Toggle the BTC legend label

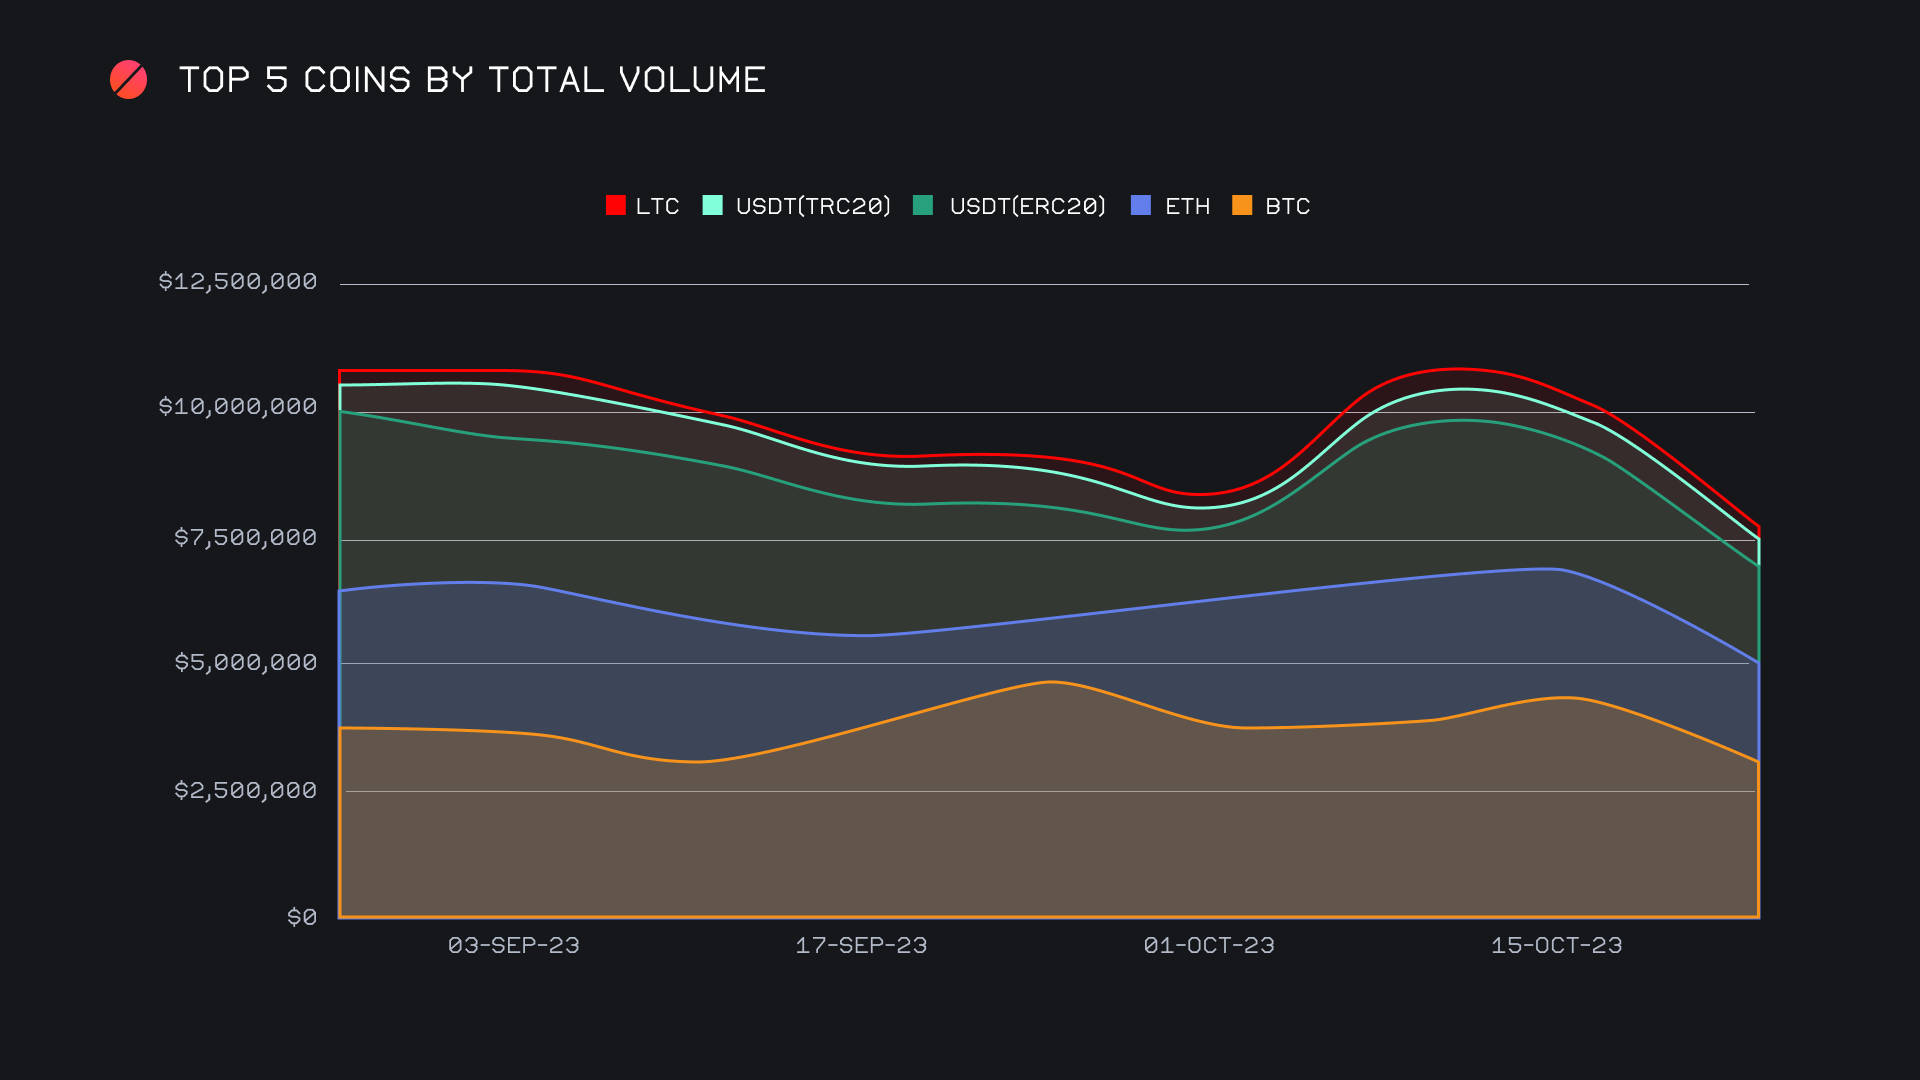(1287, 207)
